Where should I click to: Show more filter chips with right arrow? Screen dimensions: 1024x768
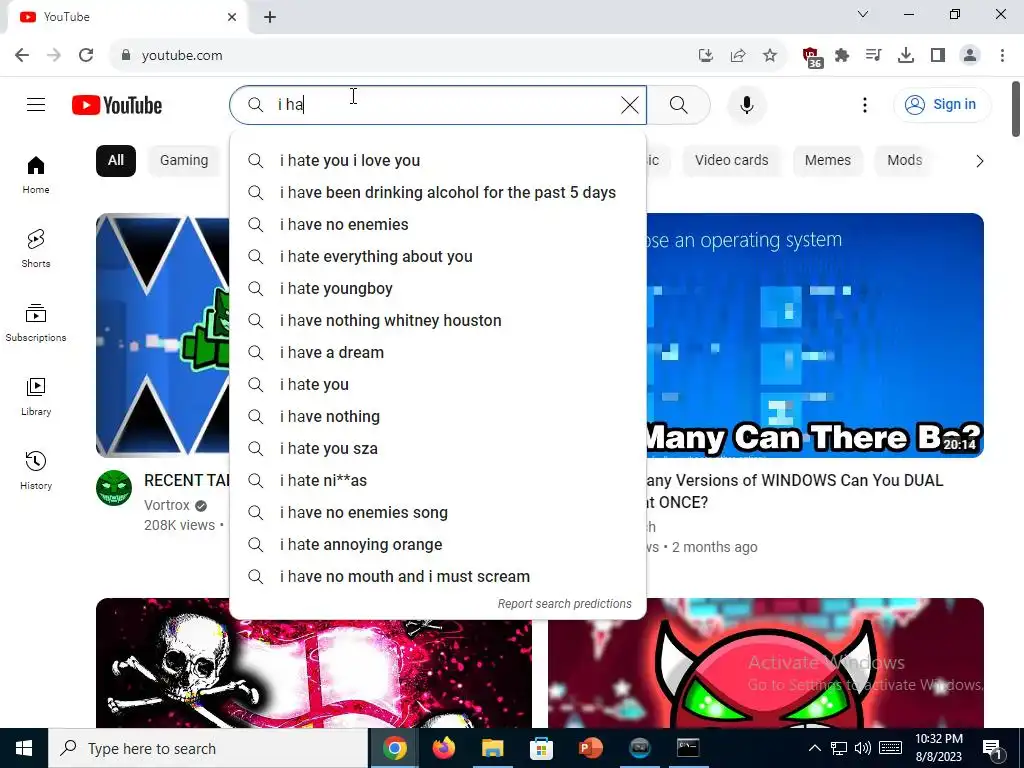979,161
